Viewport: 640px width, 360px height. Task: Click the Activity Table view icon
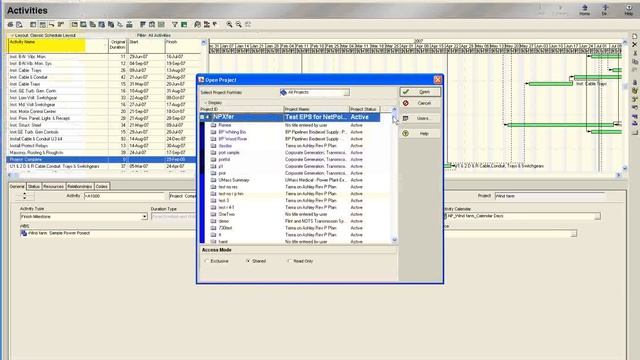point(33,24)
